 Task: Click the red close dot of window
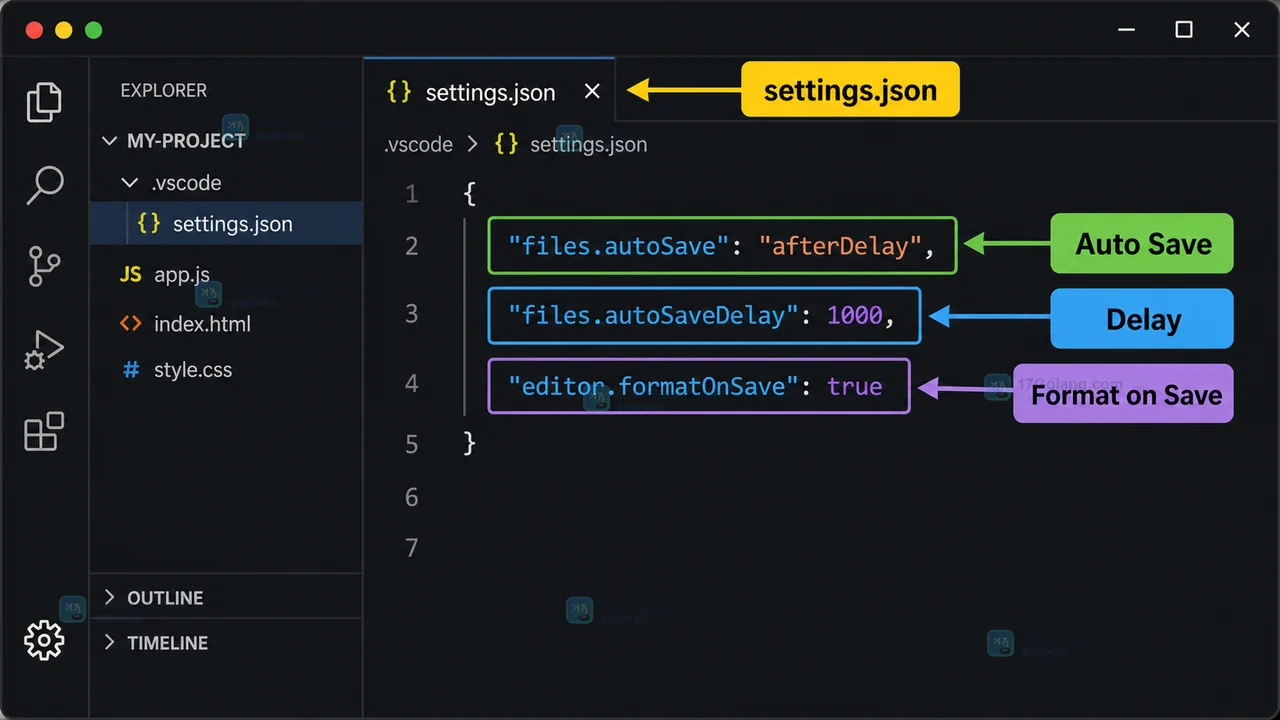pyautogui.click(x=34, y=30)
